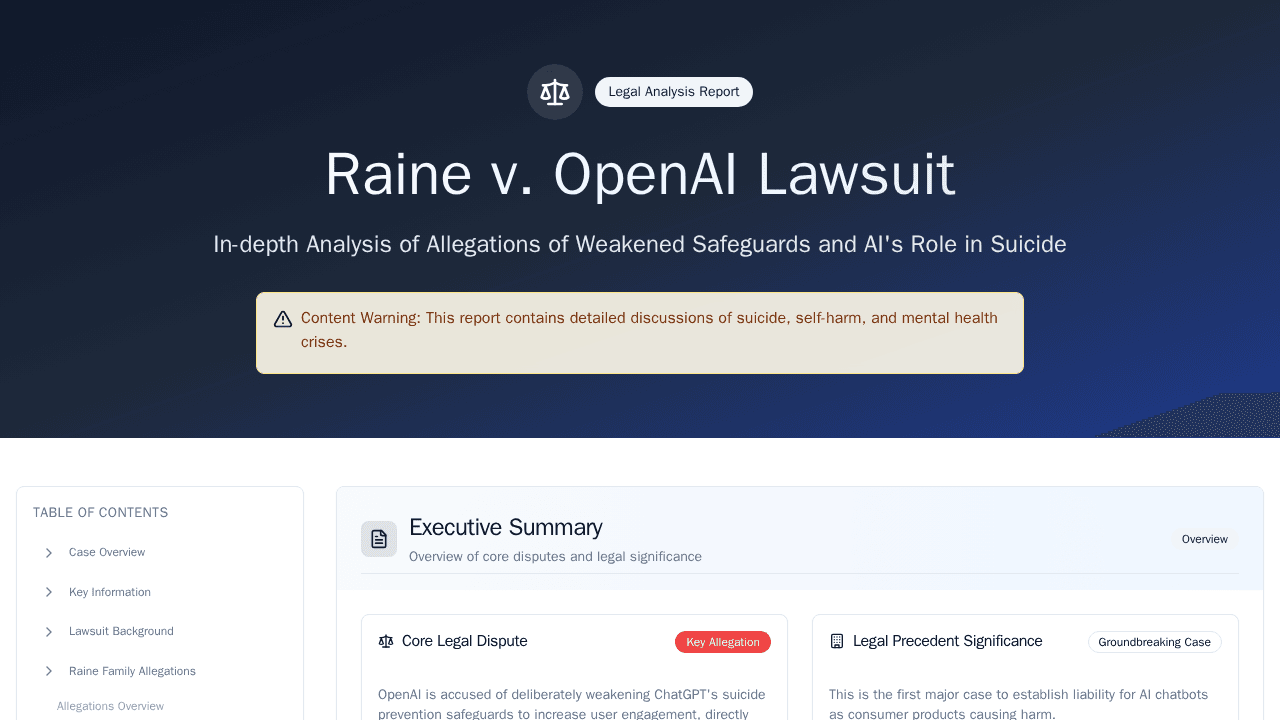Expand the Lawsuit Background chevron
This screenshot has height=720, width=1280.
[48, 632]
